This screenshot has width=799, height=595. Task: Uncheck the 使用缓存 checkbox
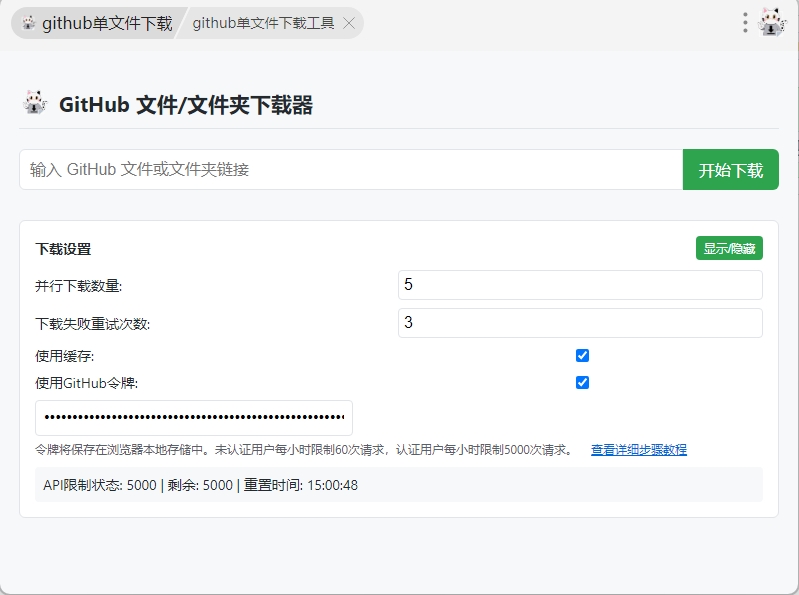pos(582,356)
